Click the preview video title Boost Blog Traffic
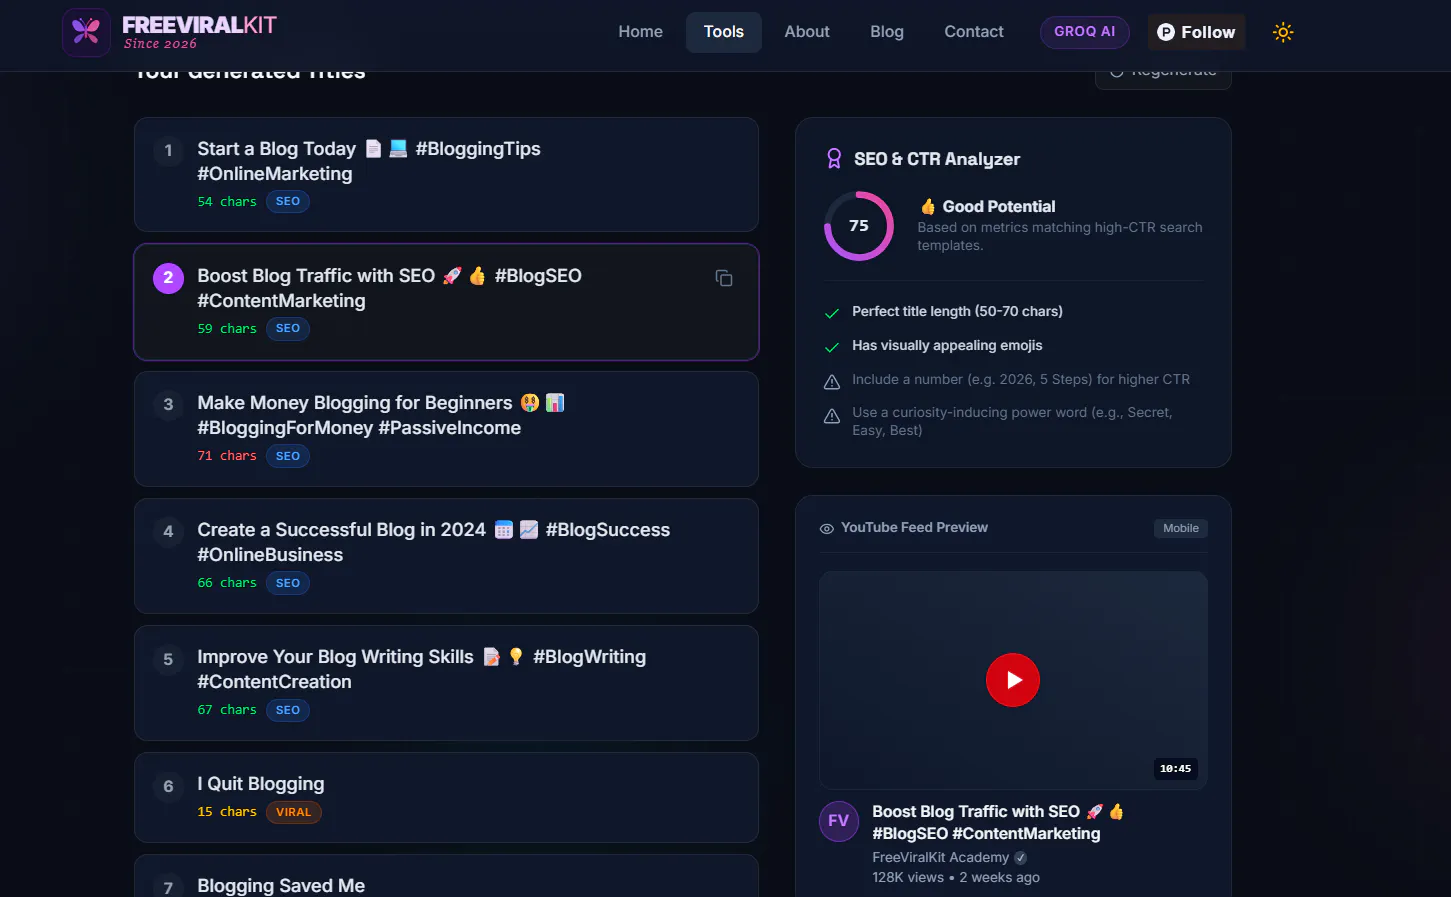The image size is (1451, 897). click(998, 822)
